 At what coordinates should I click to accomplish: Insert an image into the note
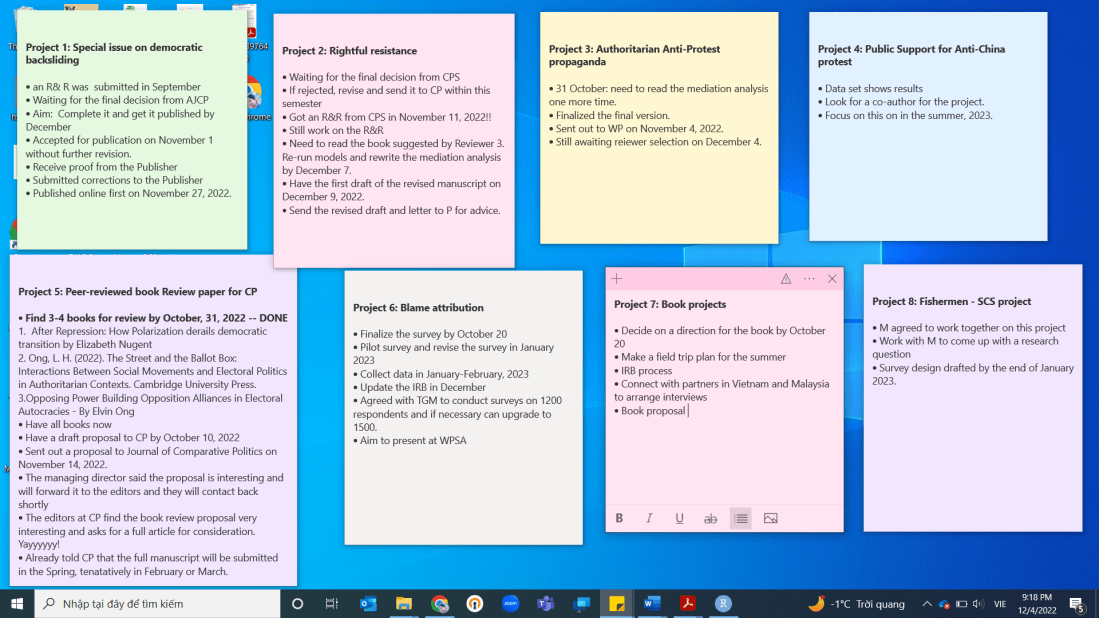pos(770,518)
